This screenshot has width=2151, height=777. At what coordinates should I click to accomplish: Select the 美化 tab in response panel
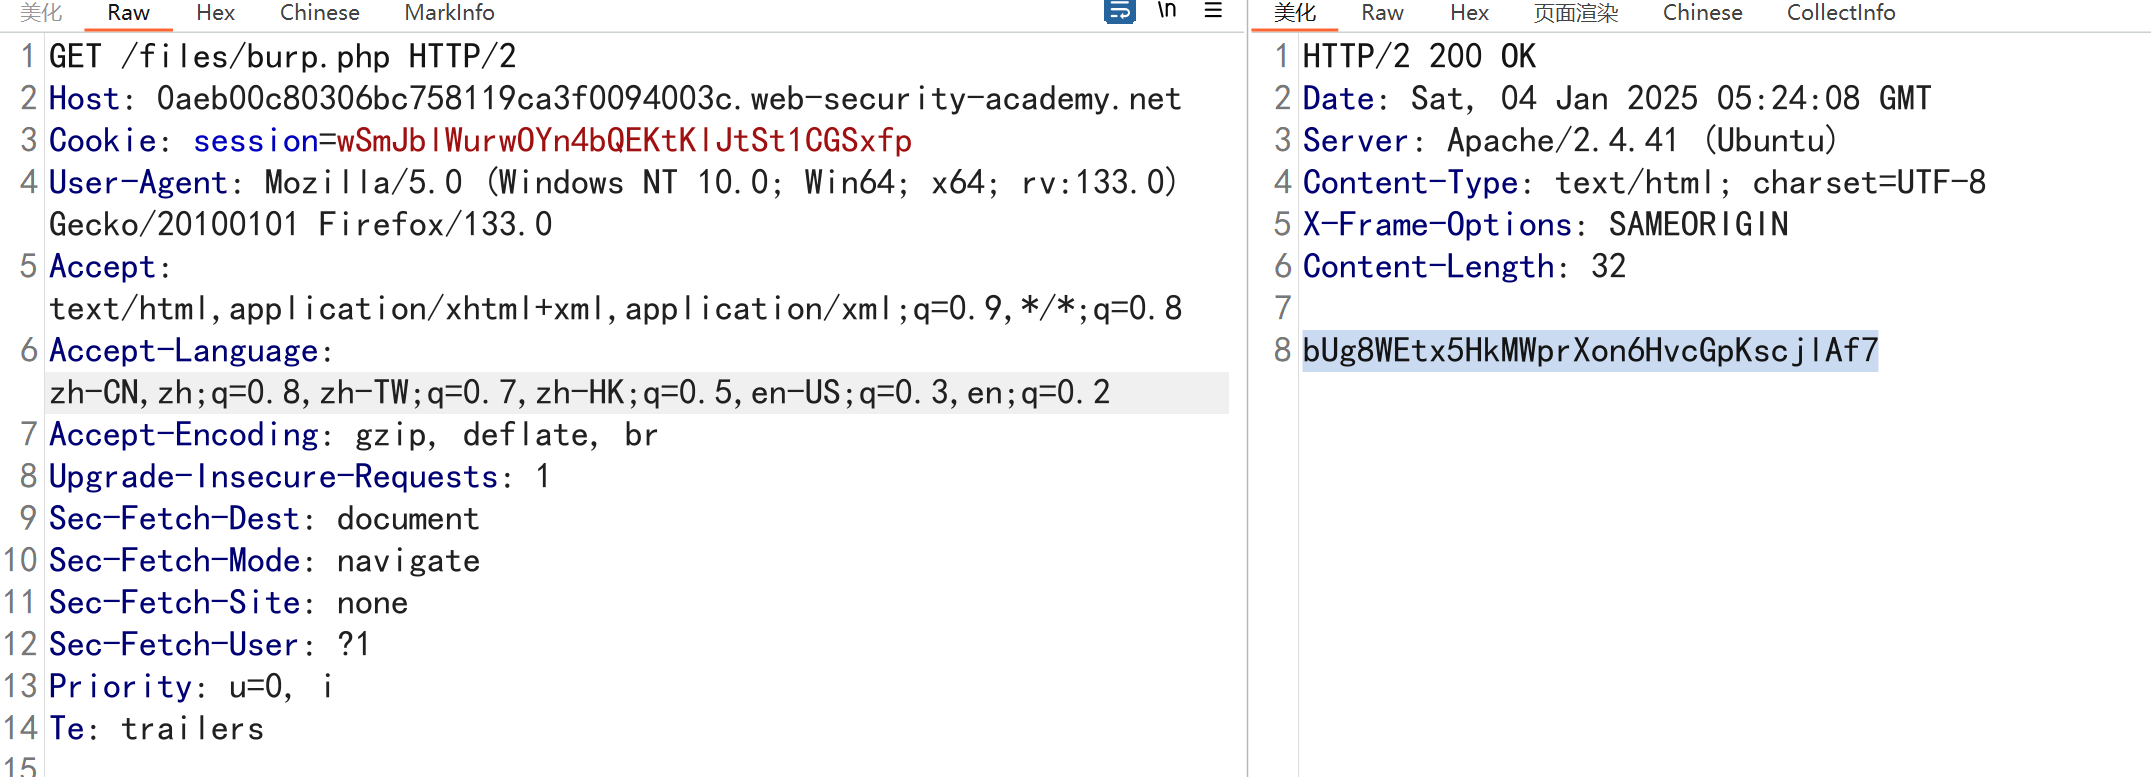click(x=1294, y=13)
